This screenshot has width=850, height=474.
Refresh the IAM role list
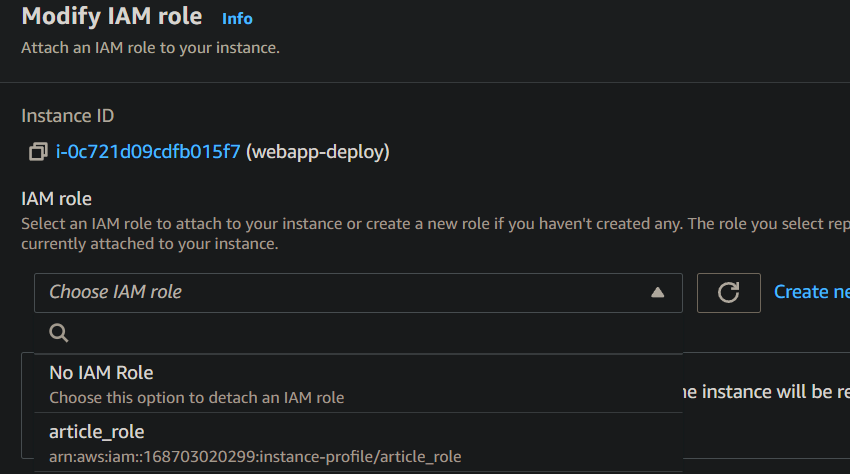pos(729,293)
